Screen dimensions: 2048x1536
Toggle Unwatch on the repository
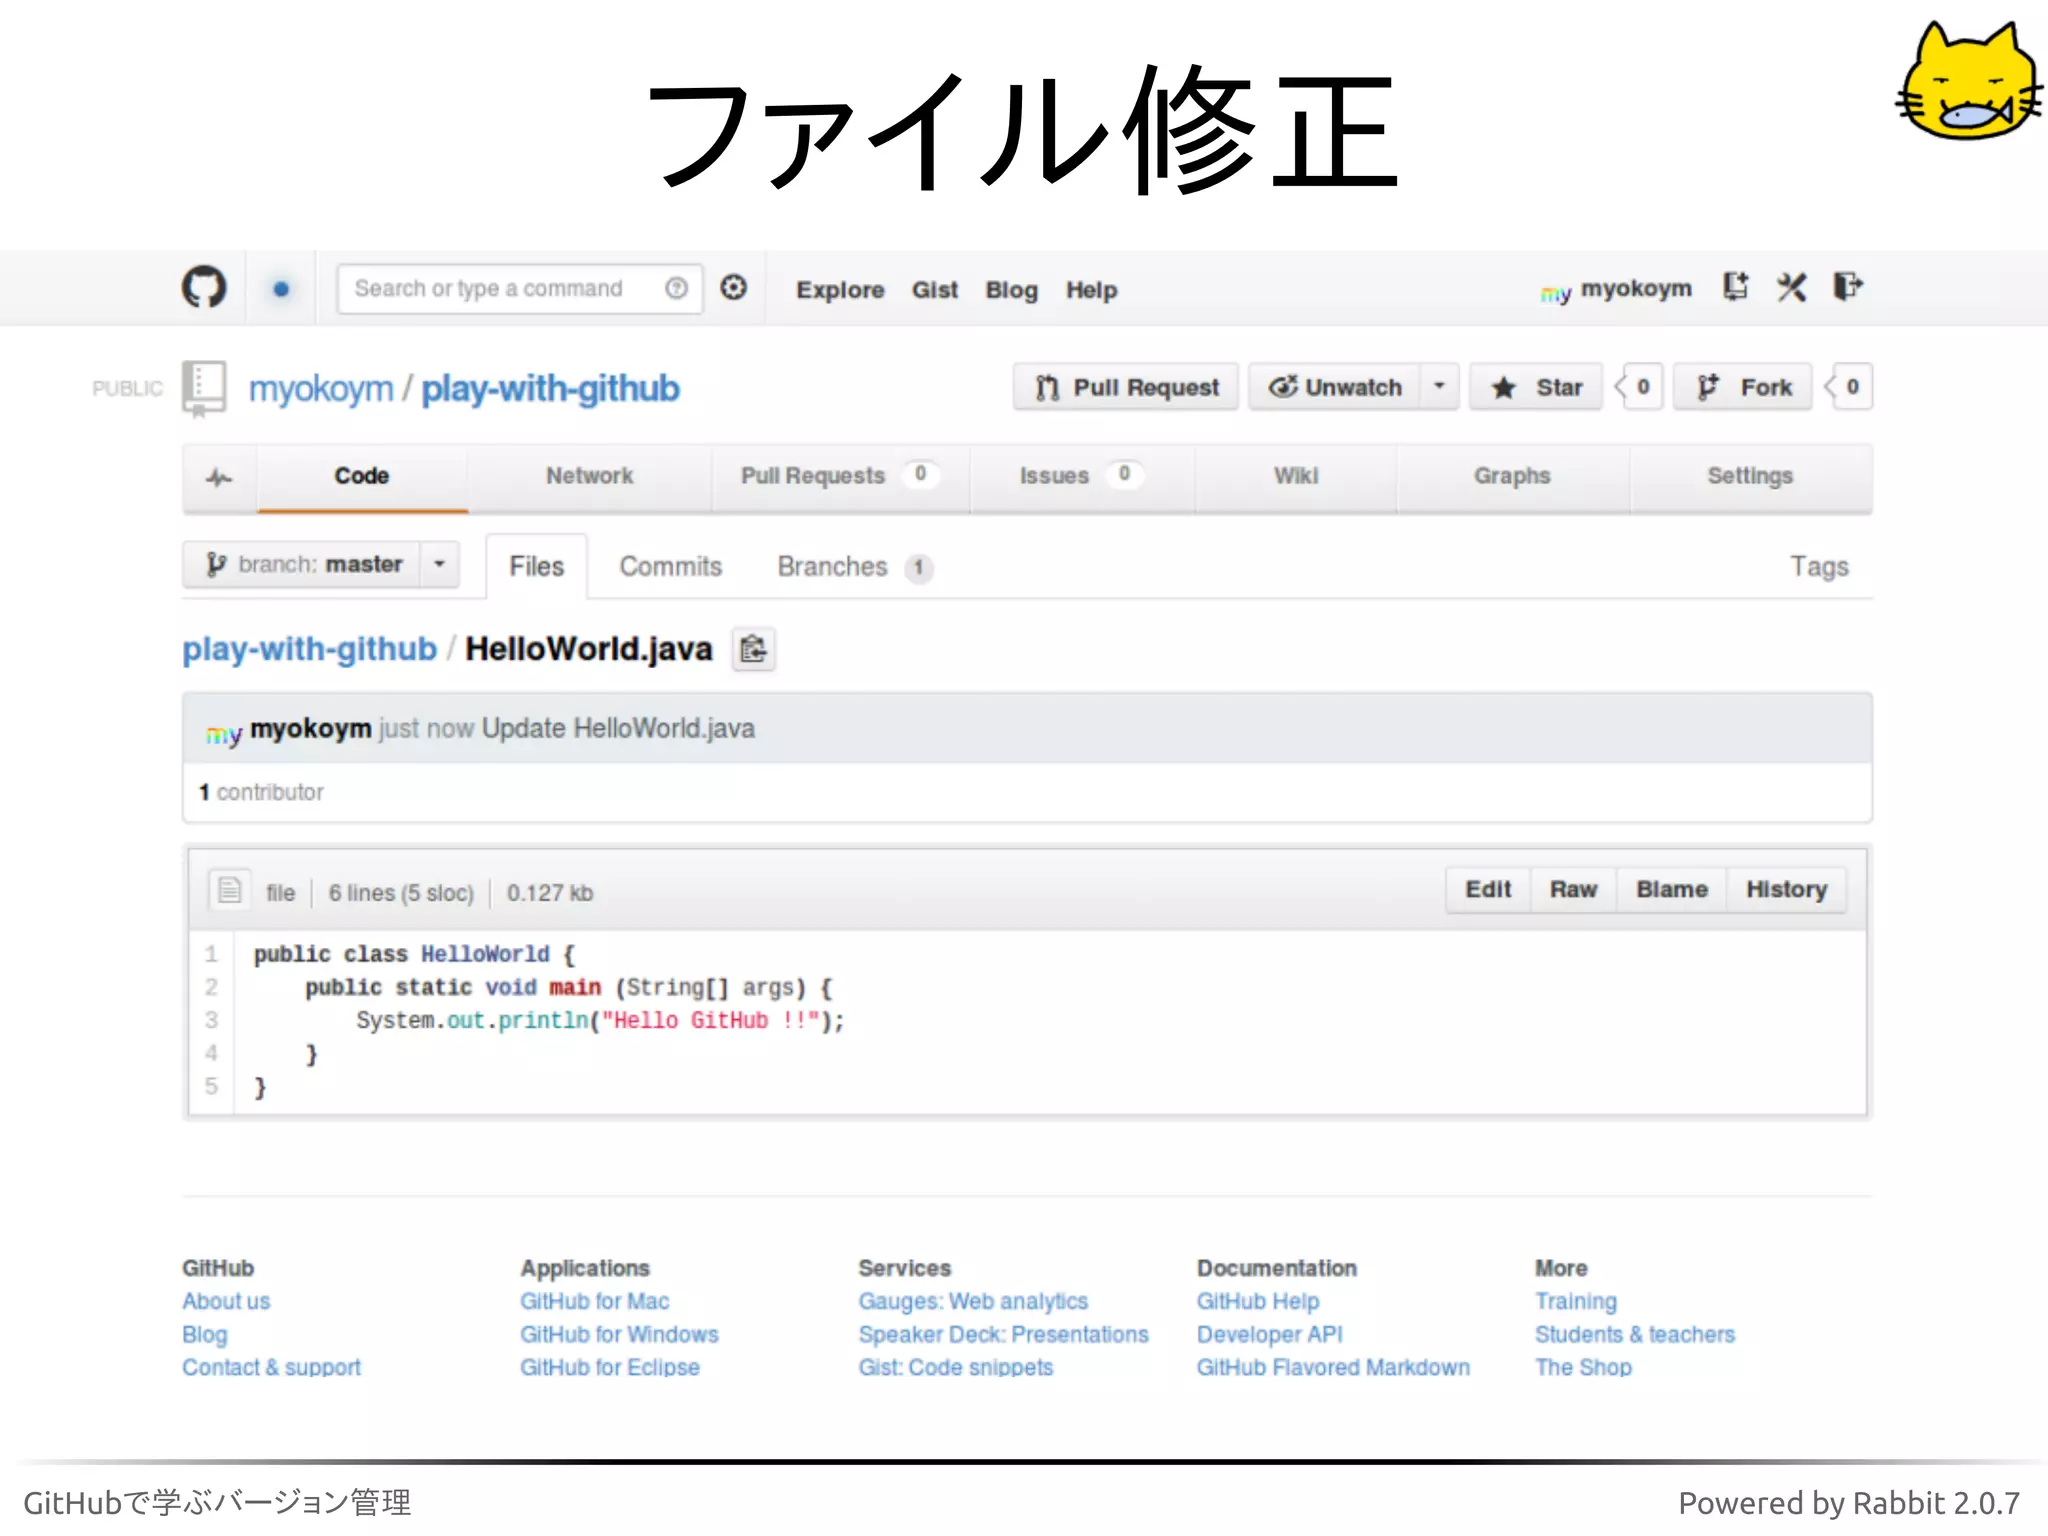[1335, 387]
